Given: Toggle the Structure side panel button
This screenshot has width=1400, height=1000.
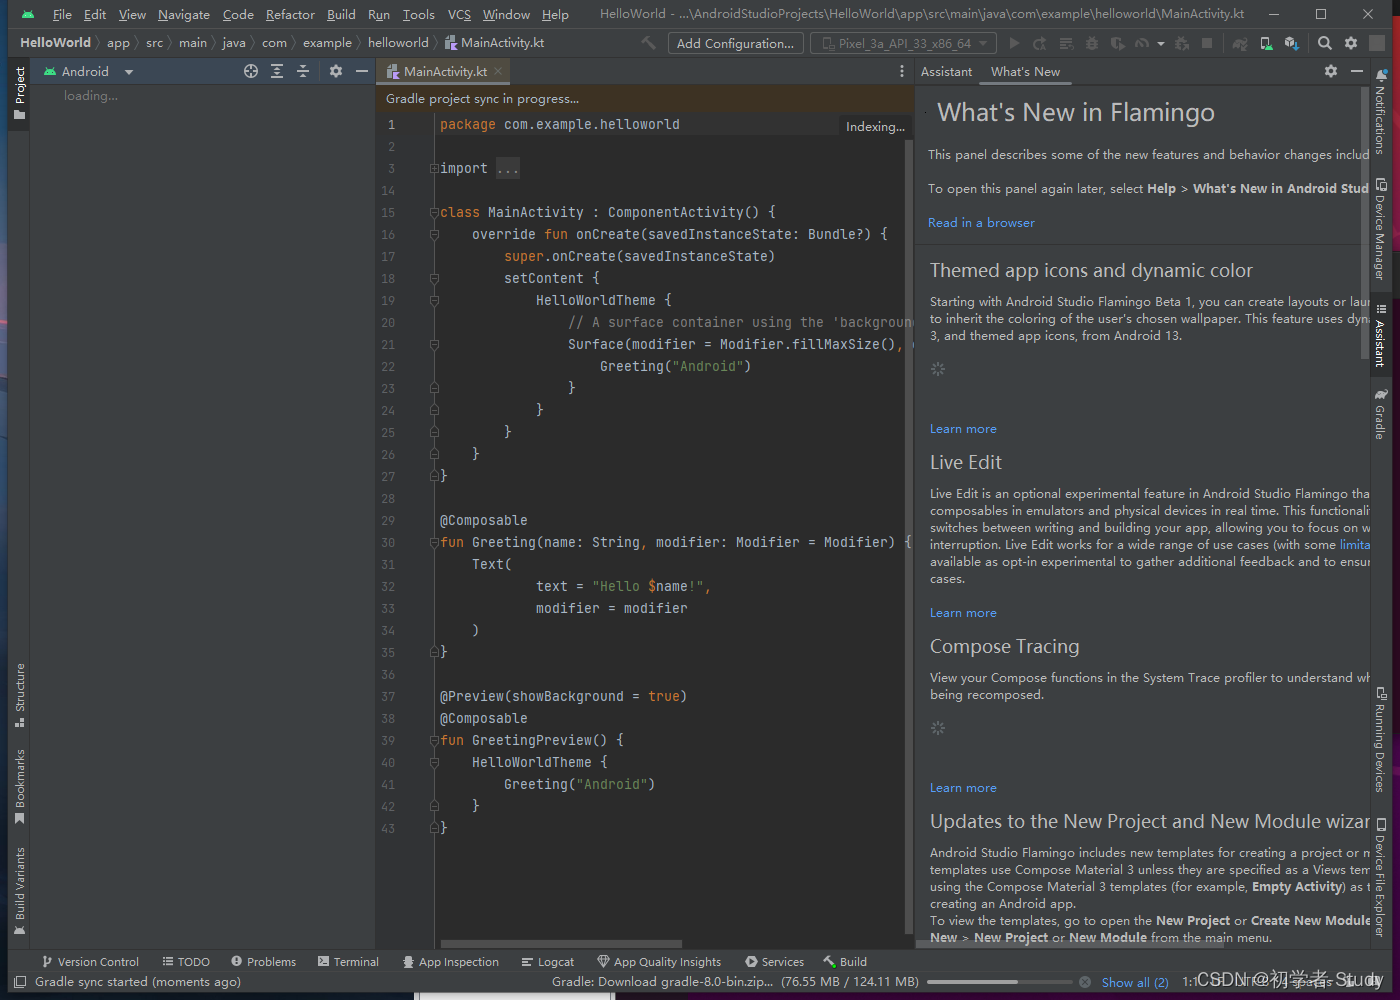Looking at the screenshot, I should [x=19, y=696].
